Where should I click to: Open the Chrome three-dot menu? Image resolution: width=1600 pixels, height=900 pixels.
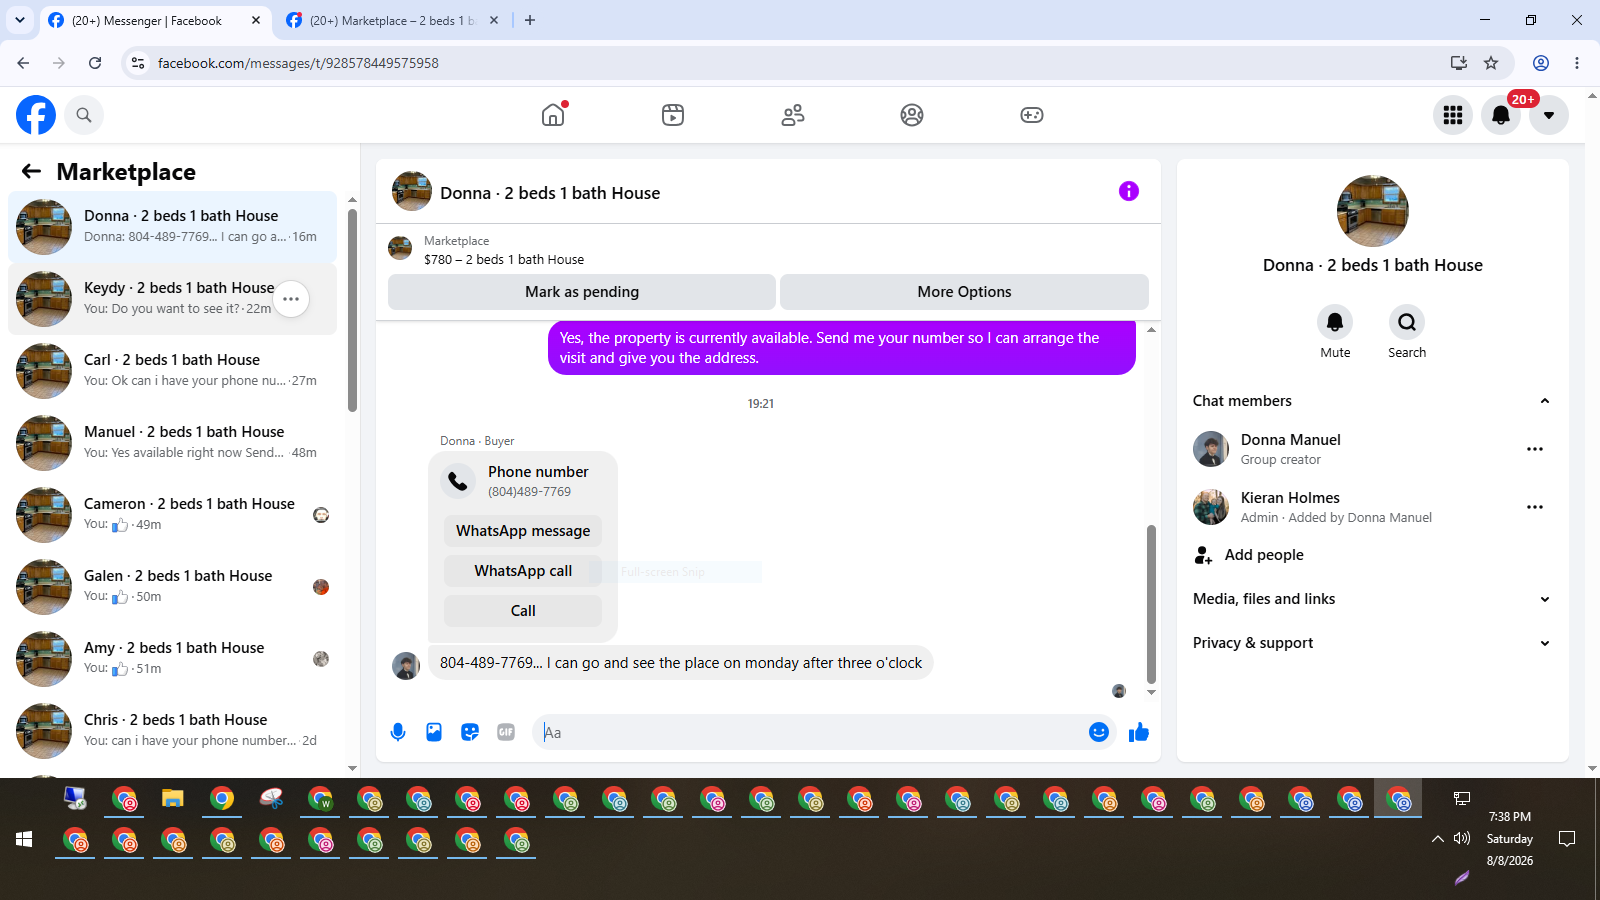[1577, 63]
